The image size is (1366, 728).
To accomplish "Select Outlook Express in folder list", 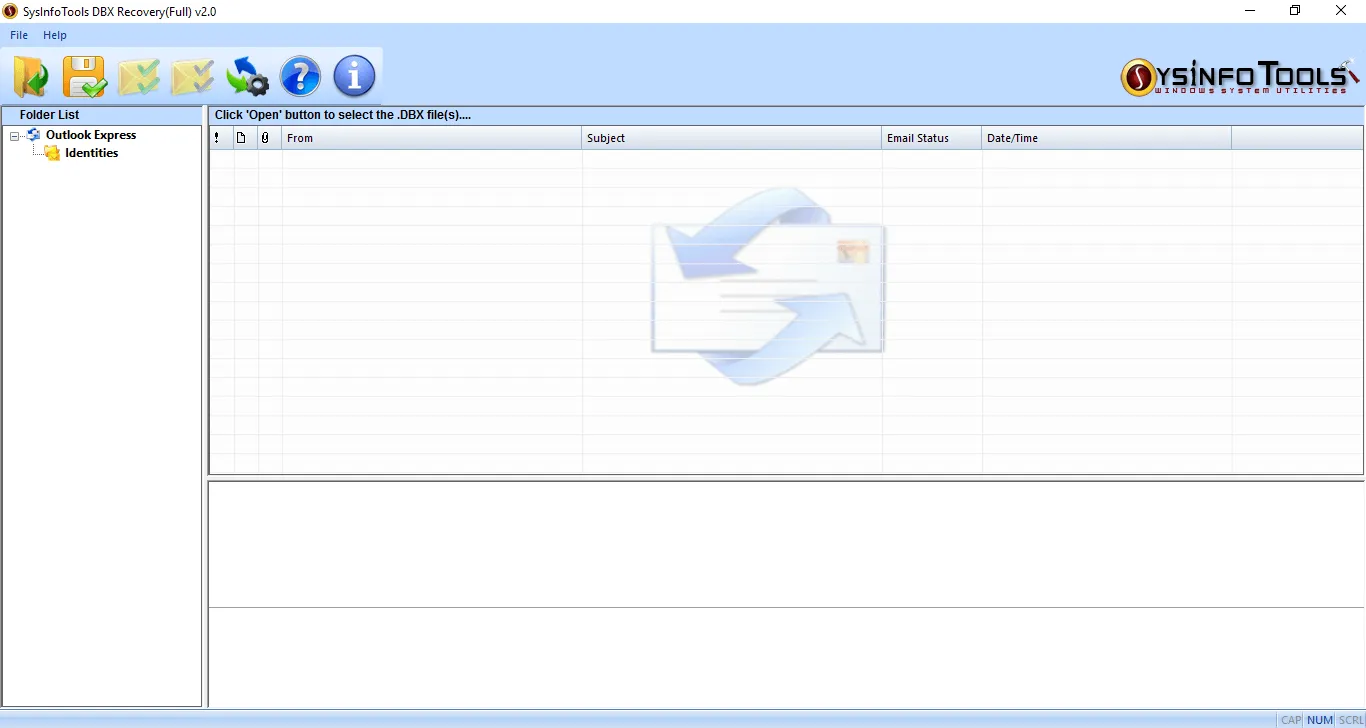I will point(91,135).
